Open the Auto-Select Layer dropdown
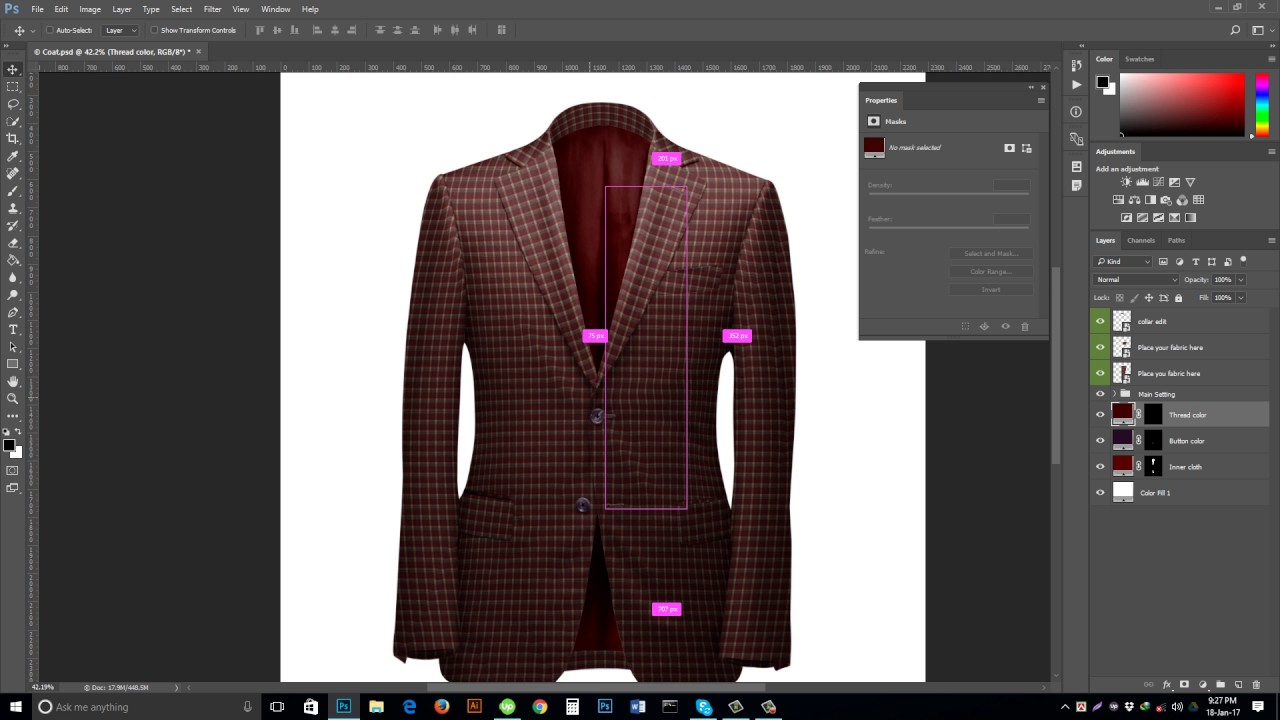 click(x=121, y=31)
